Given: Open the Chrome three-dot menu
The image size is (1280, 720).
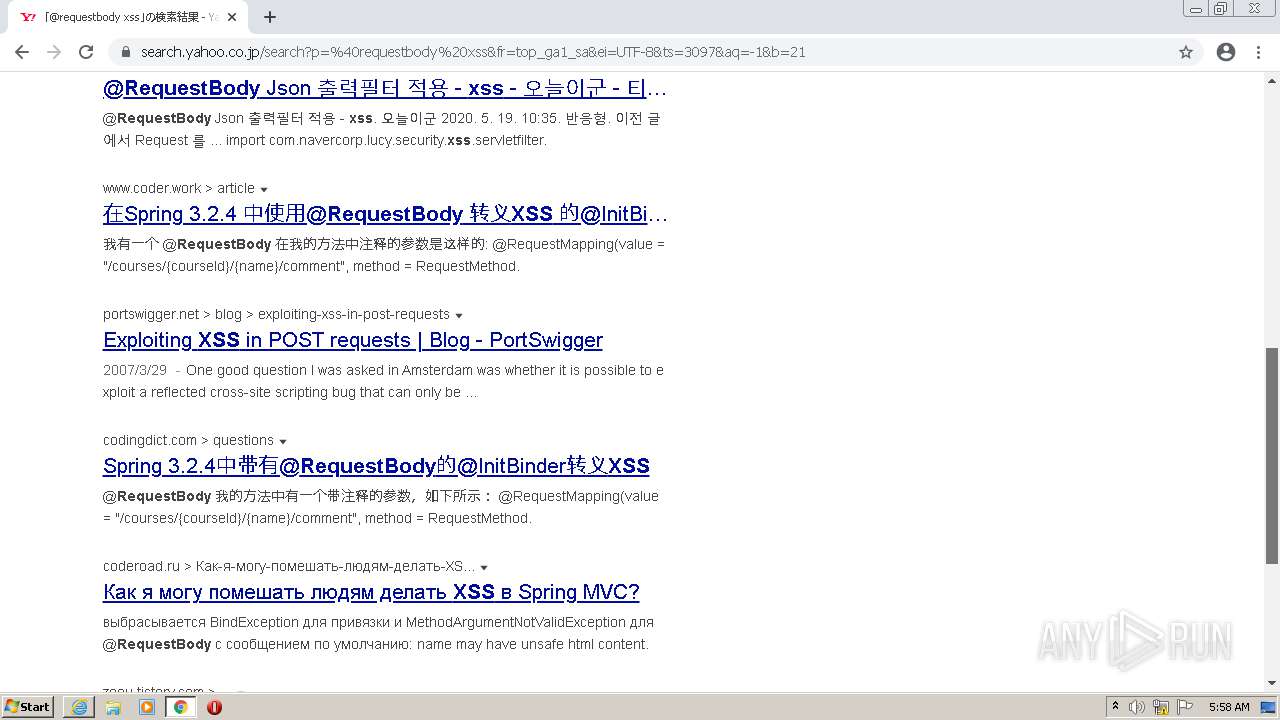Looking at the screenshot, I should click(1258, 52).
